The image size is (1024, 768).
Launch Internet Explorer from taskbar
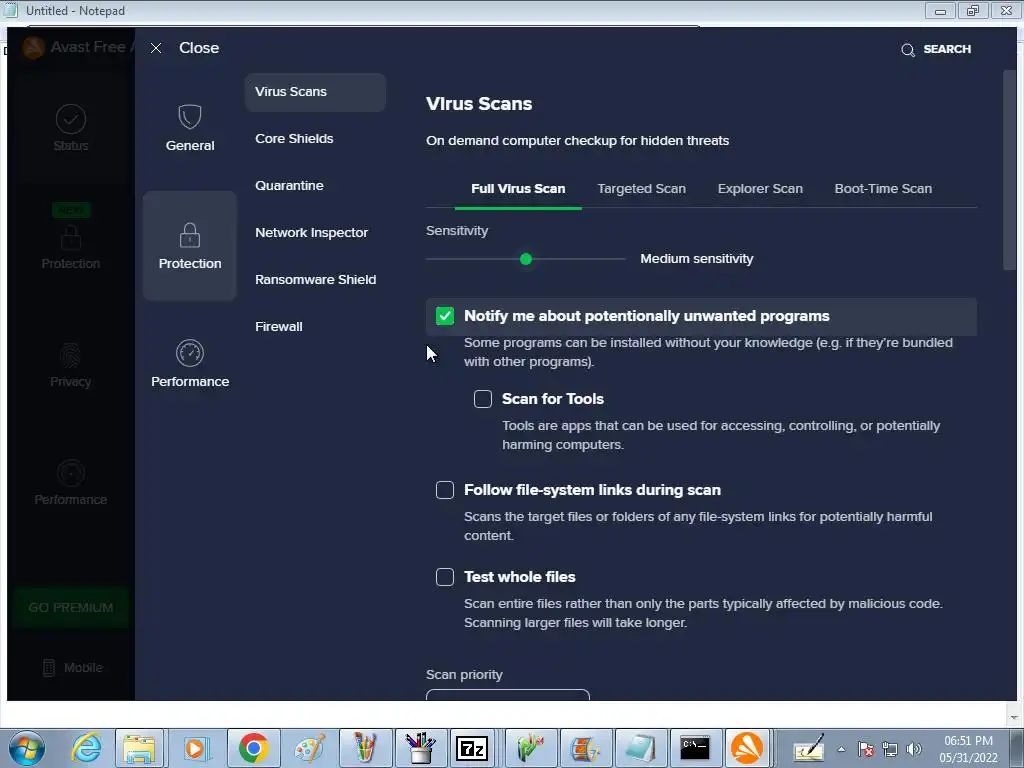(x=86, y=748)
